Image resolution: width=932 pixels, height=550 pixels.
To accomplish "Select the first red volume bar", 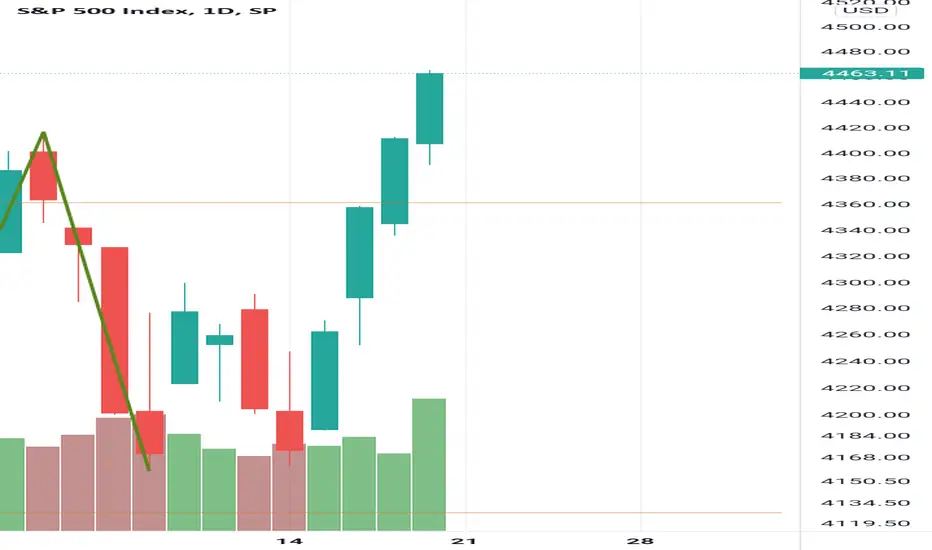I will coord(43,488).
